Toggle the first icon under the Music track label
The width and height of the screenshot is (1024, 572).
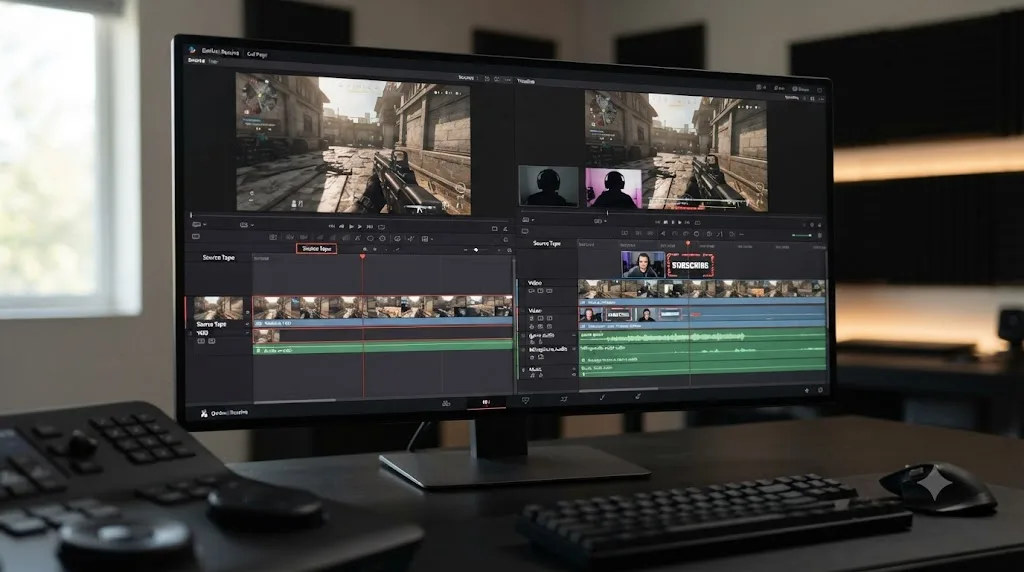(x=532, y=375)
